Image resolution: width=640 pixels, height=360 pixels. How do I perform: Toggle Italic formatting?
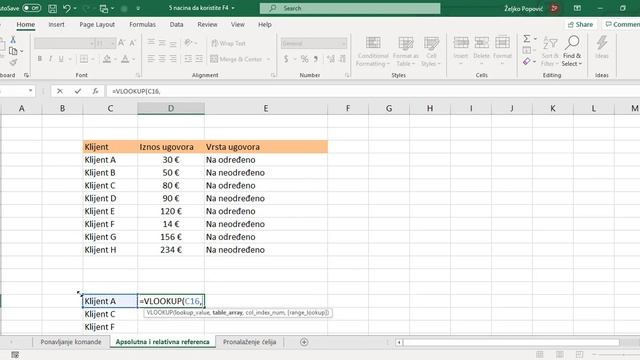tap(50, 59)
